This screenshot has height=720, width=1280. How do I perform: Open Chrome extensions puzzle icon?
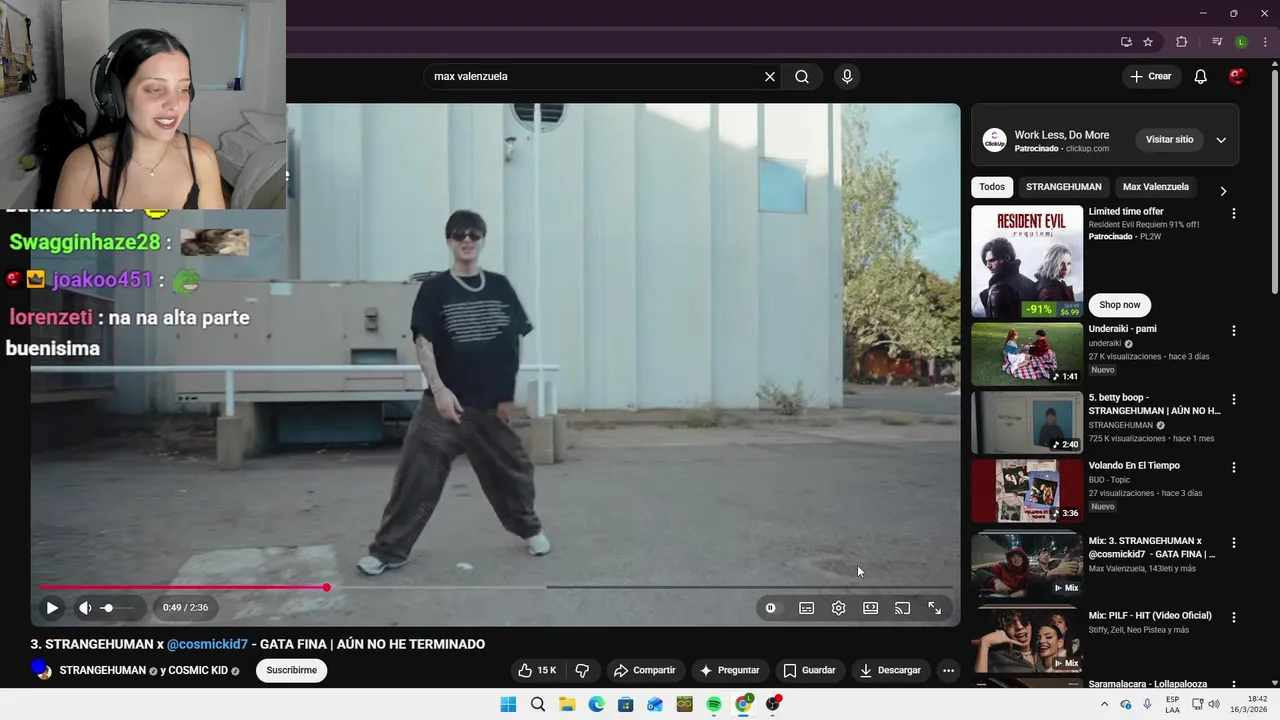click(x=1182, y=42)
